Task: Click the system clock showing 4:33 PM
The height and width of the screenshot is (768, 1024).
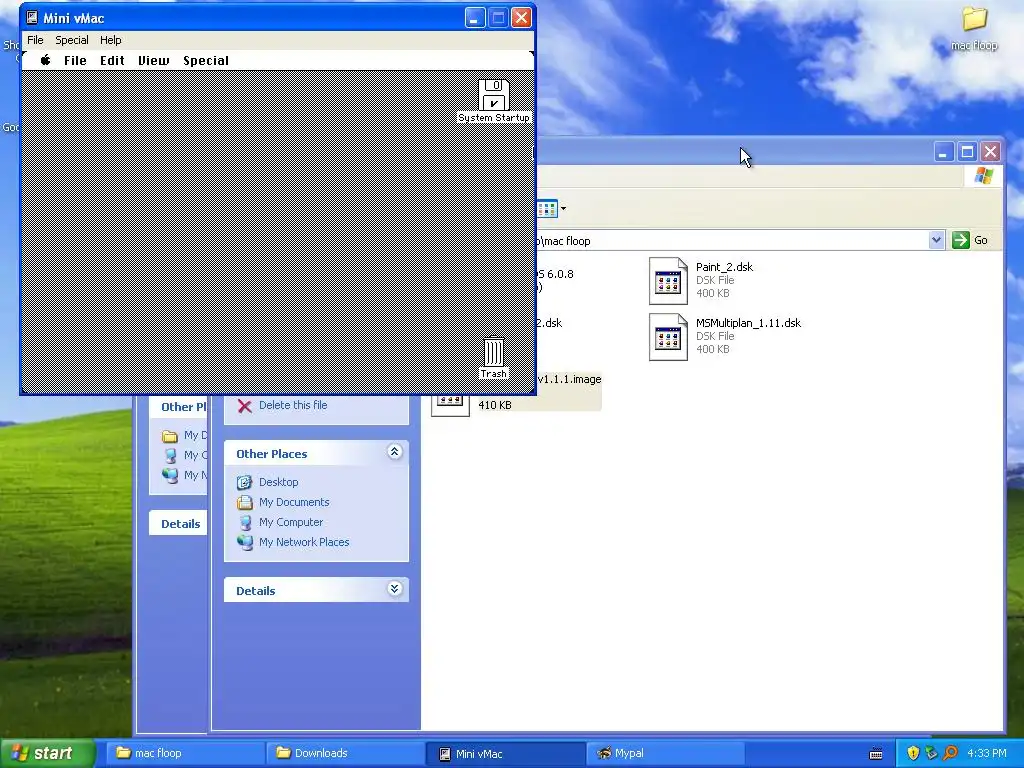Action: click(x=987, y=753)
